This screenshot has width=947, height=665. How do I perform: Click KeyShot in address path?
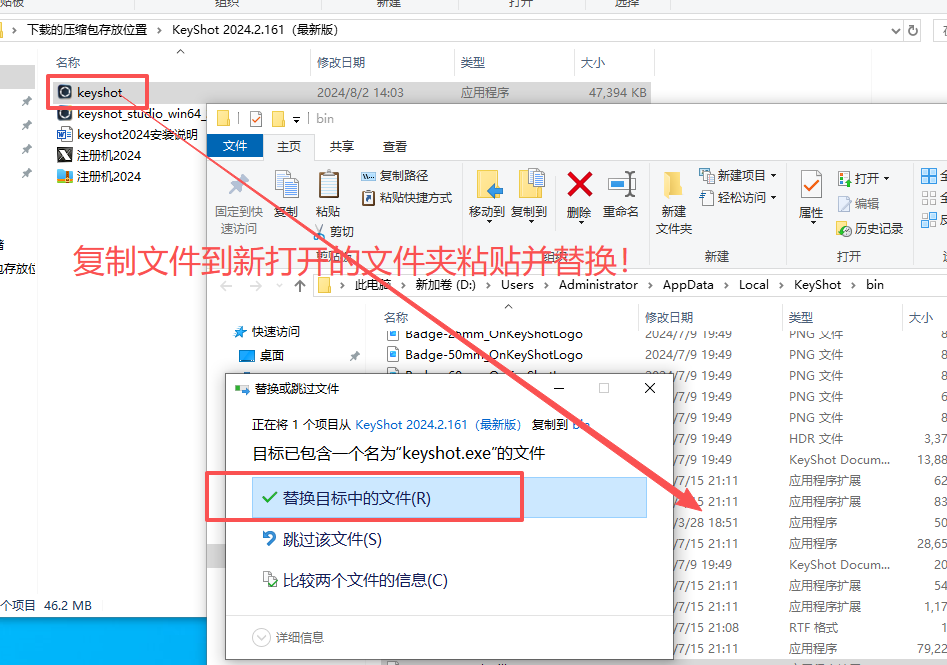tap(817, 285)
